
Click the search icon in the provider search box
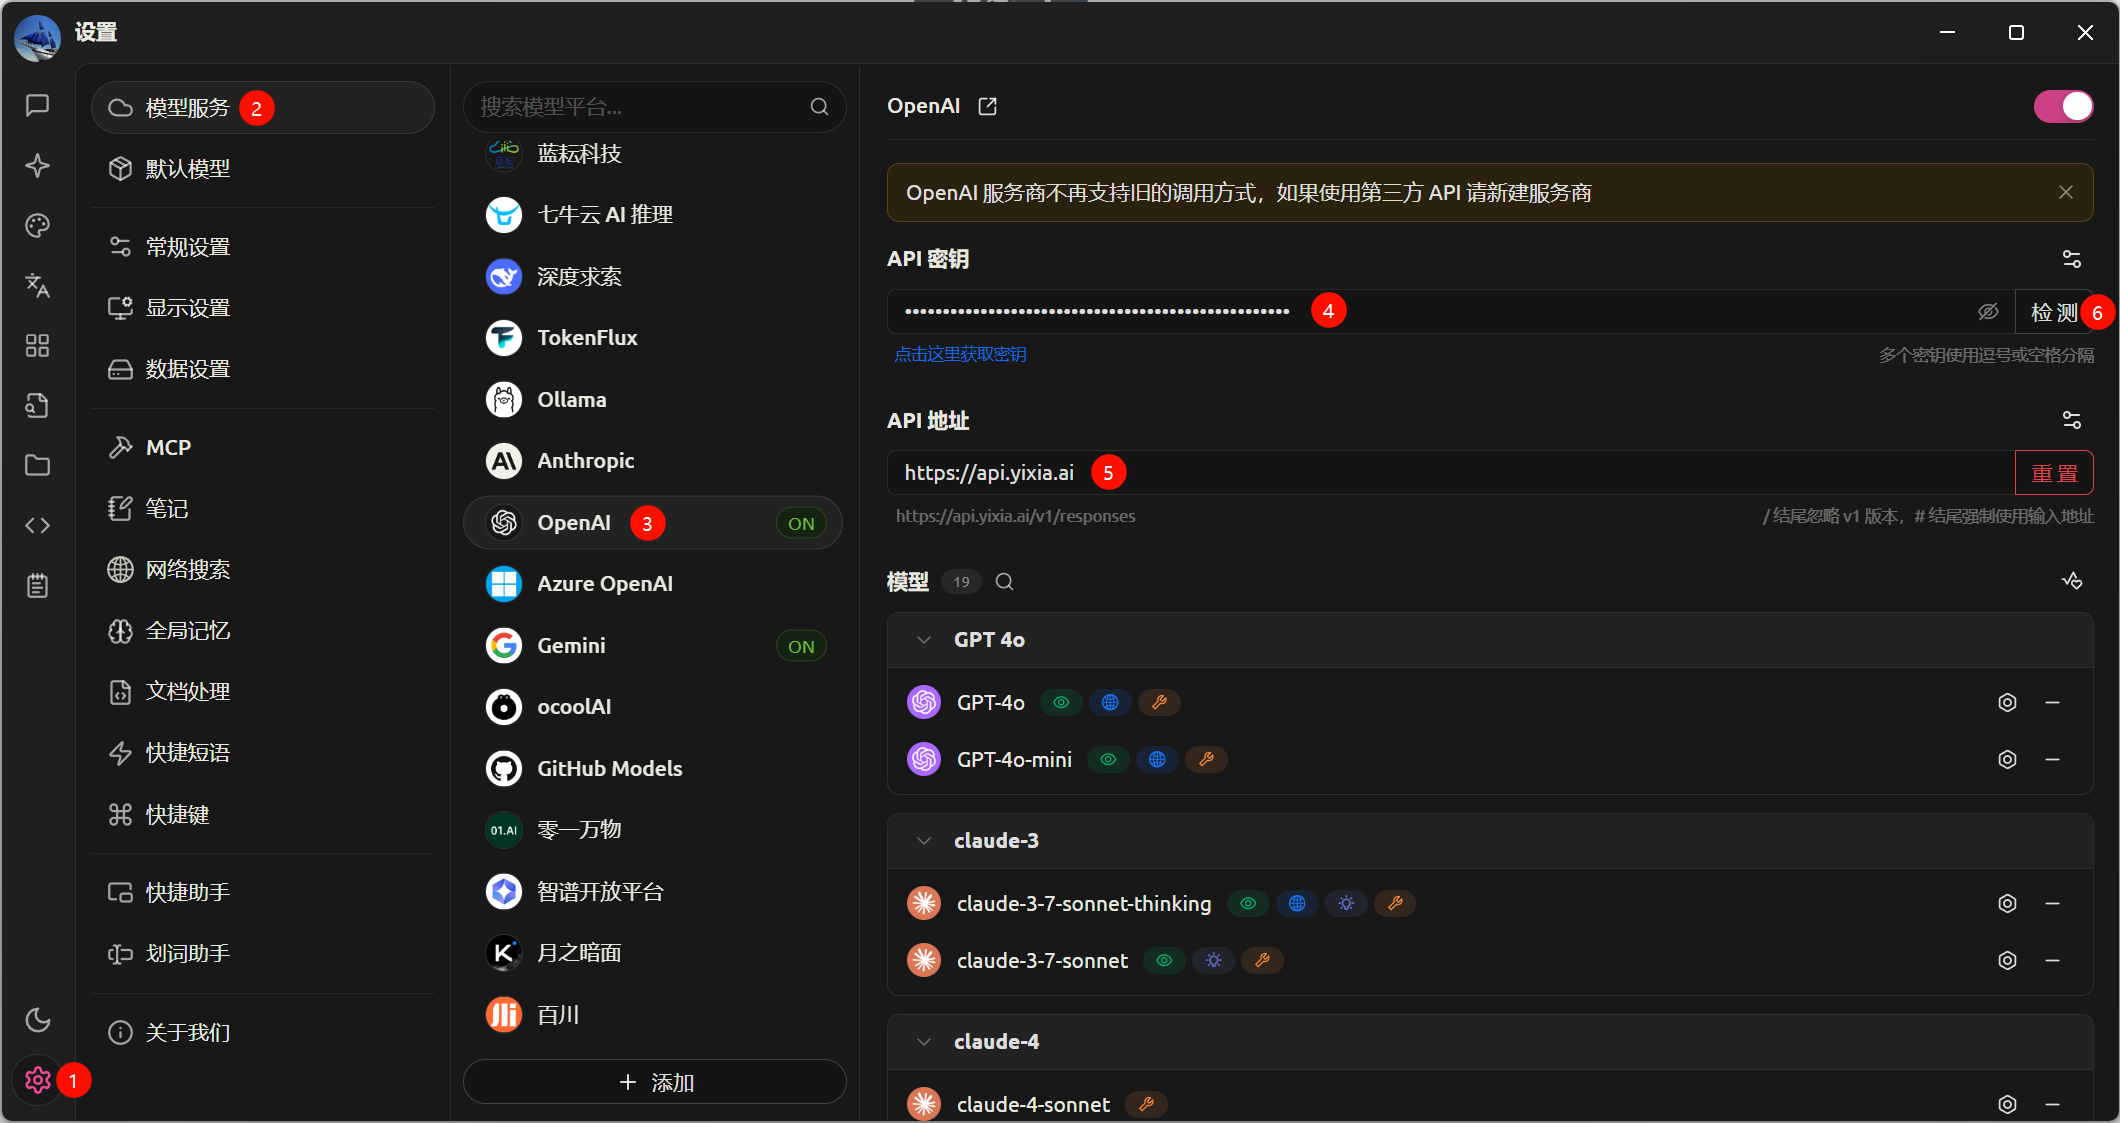tap(819, 107)
